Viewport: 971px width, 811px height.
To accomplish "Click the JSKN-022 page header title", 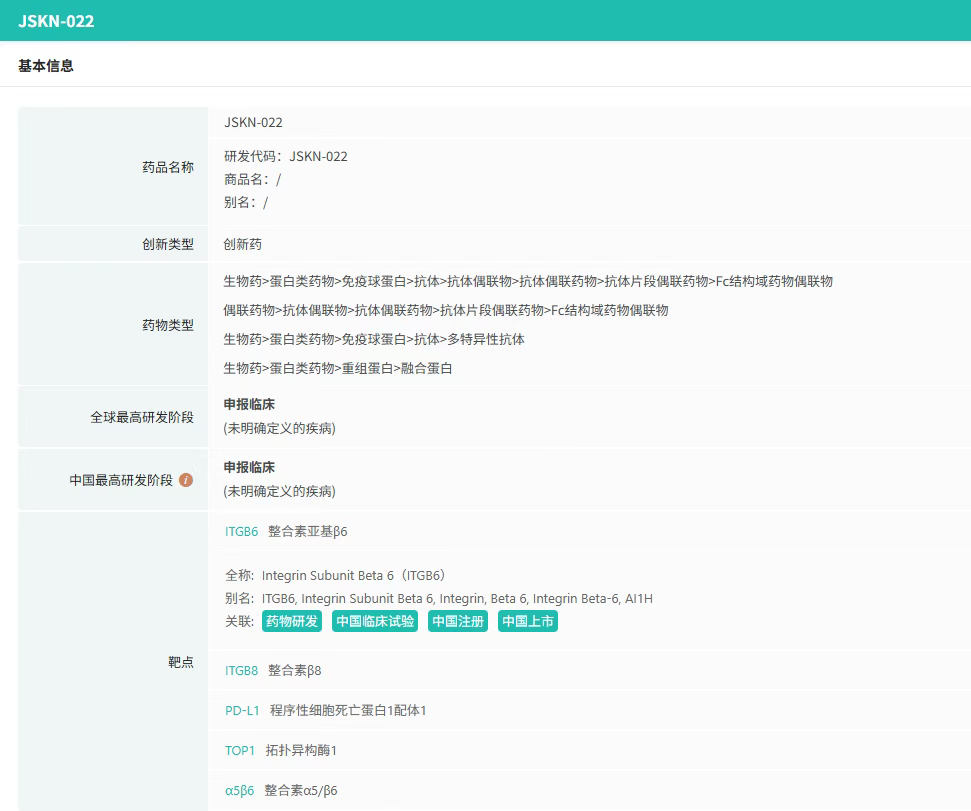I will point(56,20).
